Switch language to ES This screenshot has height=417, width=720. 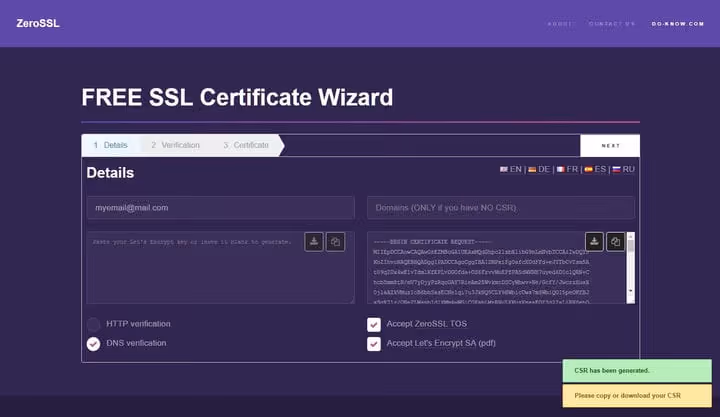pyautogui.click(x=595, y=169)
